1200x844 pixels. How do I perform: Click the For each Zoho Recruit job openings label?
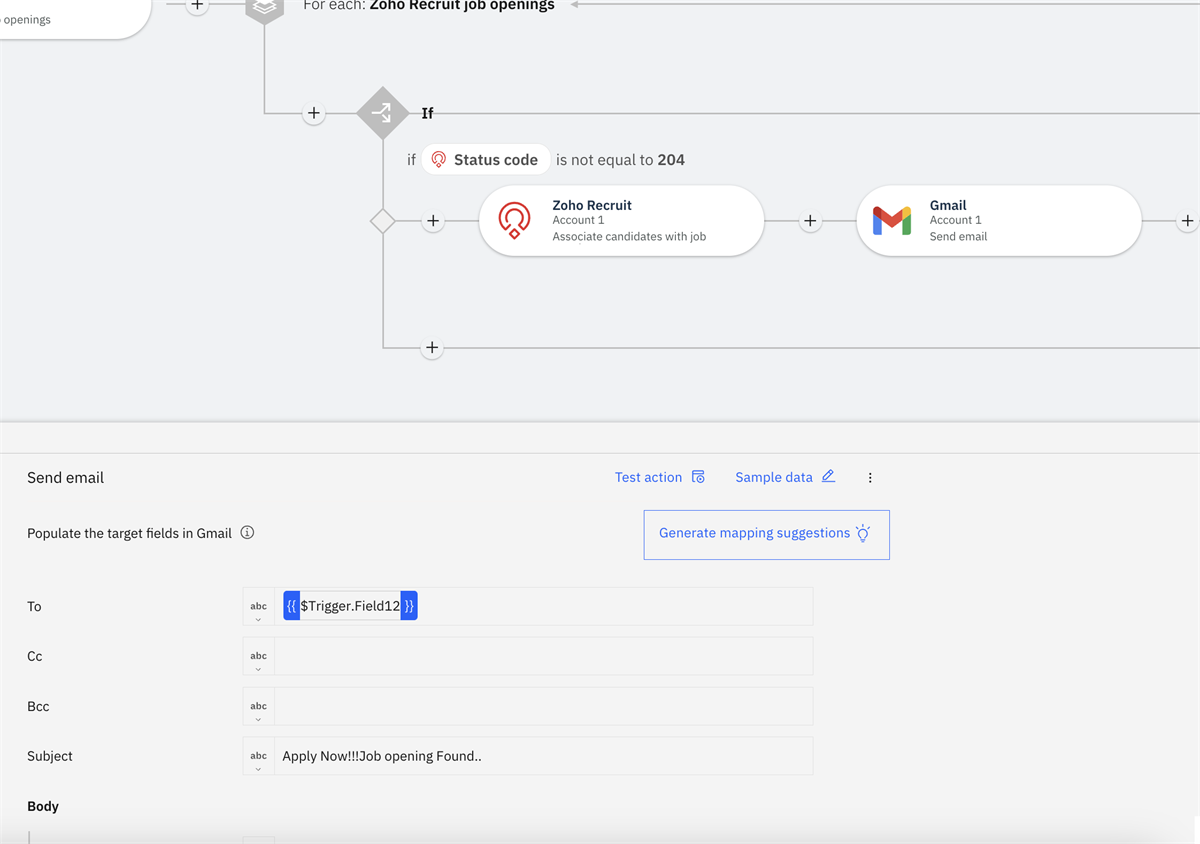pyautogui.click(x=429, y=5)
